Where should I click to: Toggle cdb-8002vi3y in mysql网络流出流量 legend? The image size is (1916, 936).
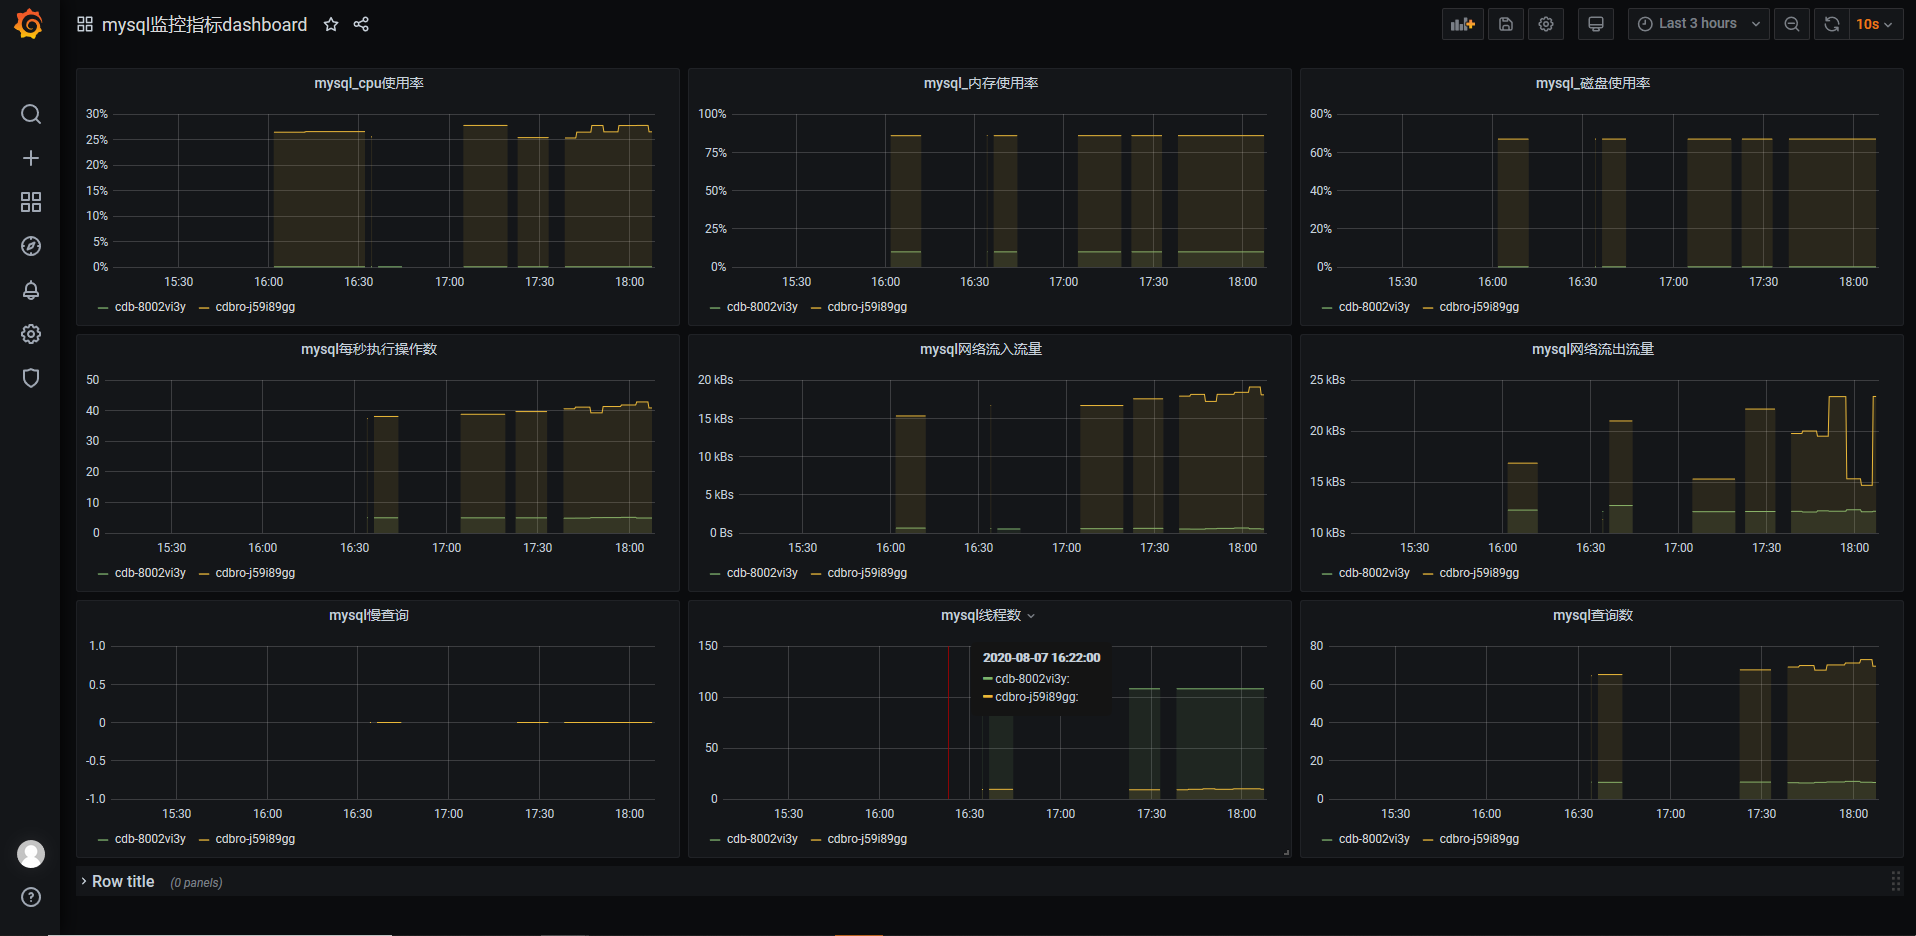1374,573
